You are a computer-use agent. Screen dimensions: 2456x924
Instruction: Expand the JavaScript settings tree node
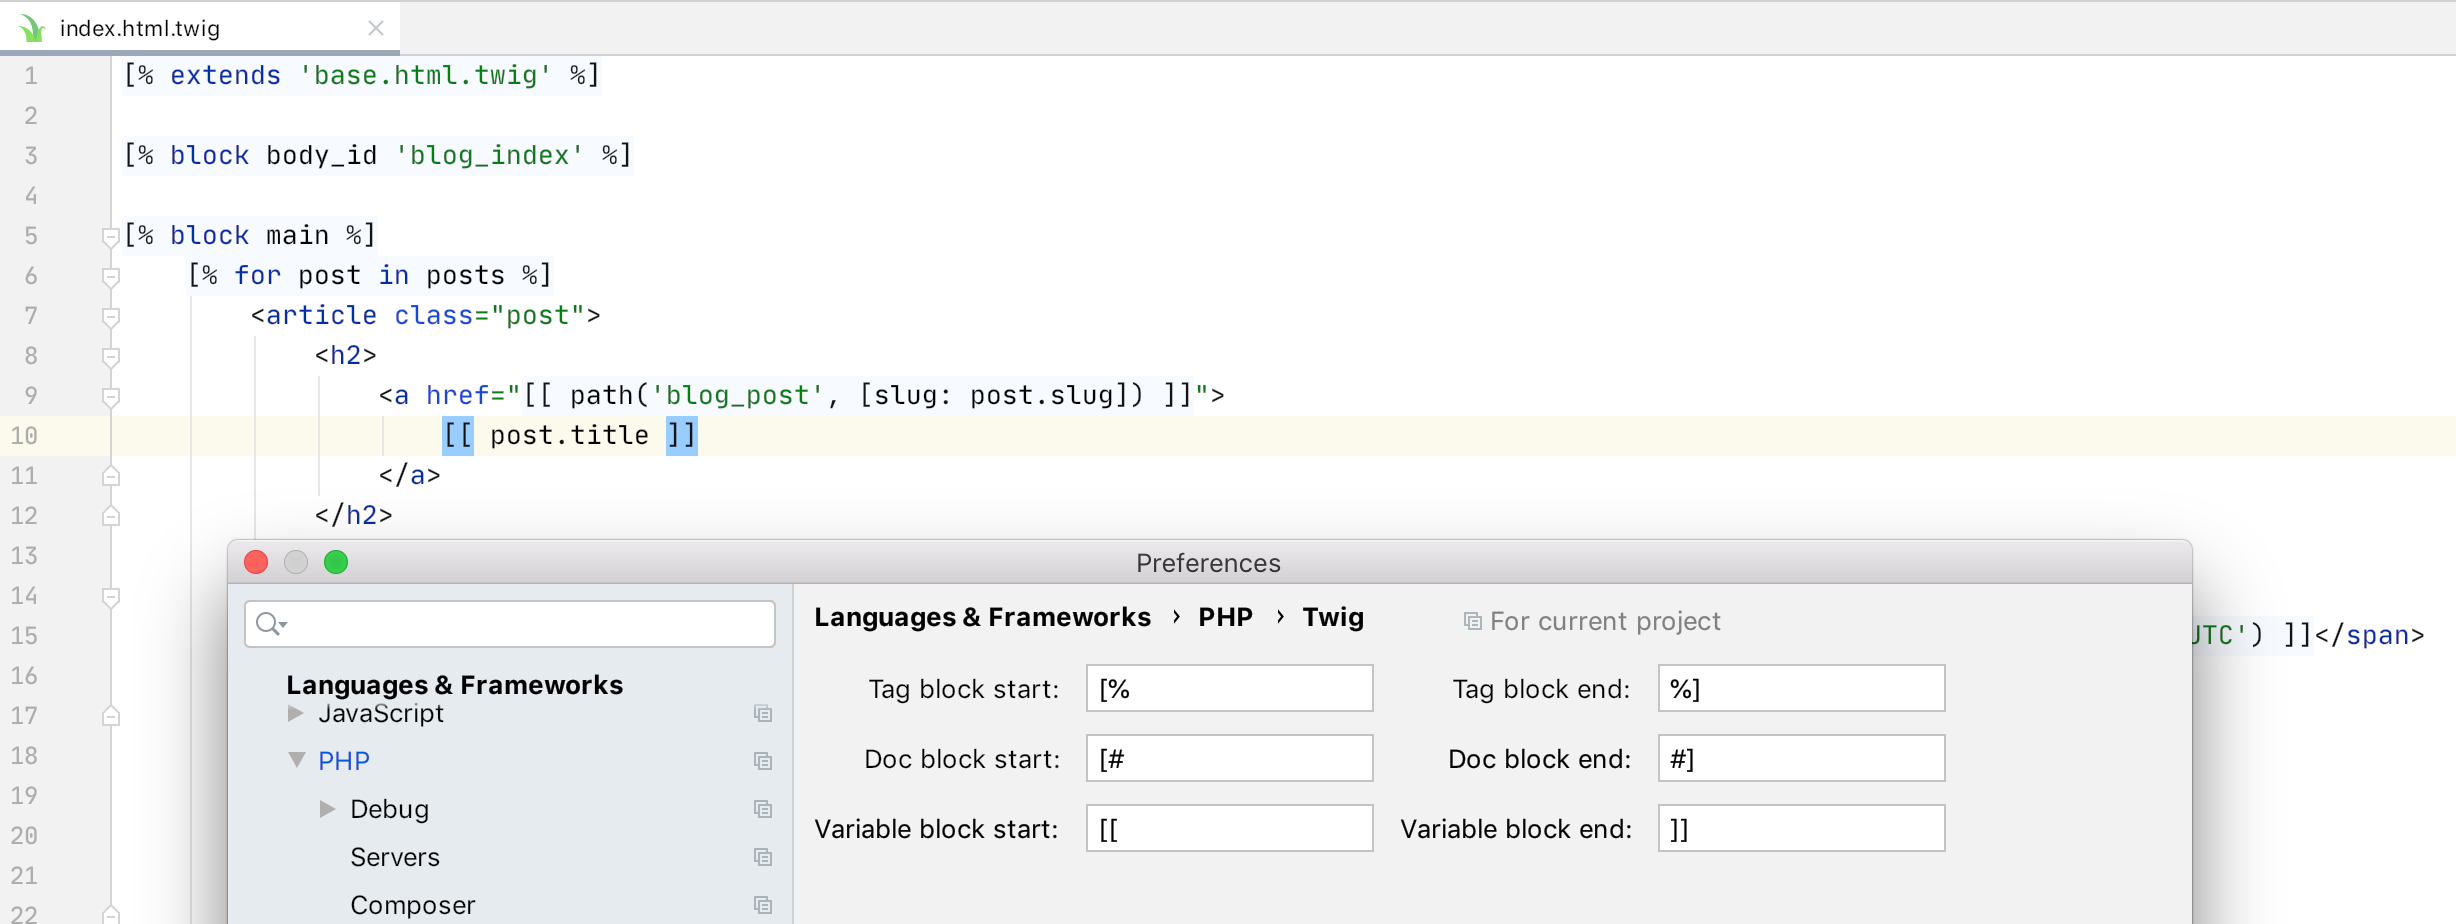click(294, 713)
